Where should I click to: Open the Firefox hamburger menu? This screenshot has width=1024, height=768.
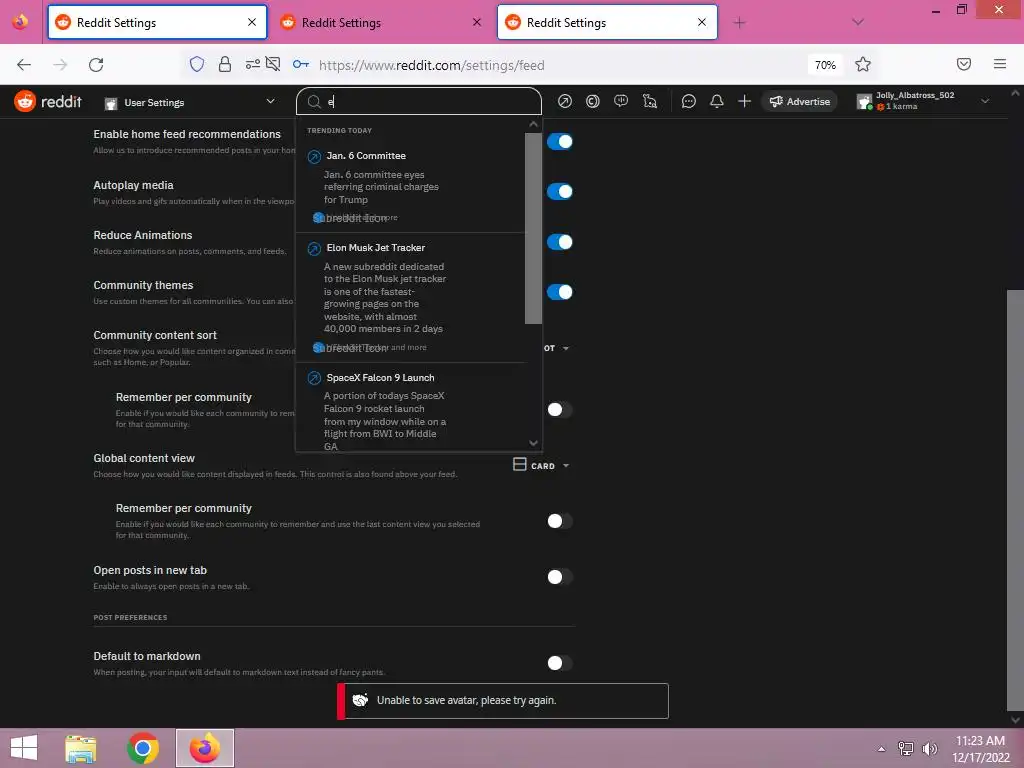1000,64
